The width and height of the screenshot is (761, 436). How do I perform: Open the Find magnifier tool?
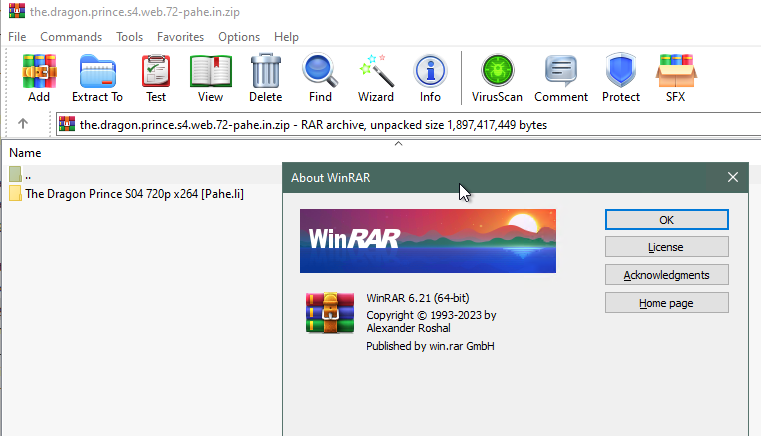[x=320, y=78]
